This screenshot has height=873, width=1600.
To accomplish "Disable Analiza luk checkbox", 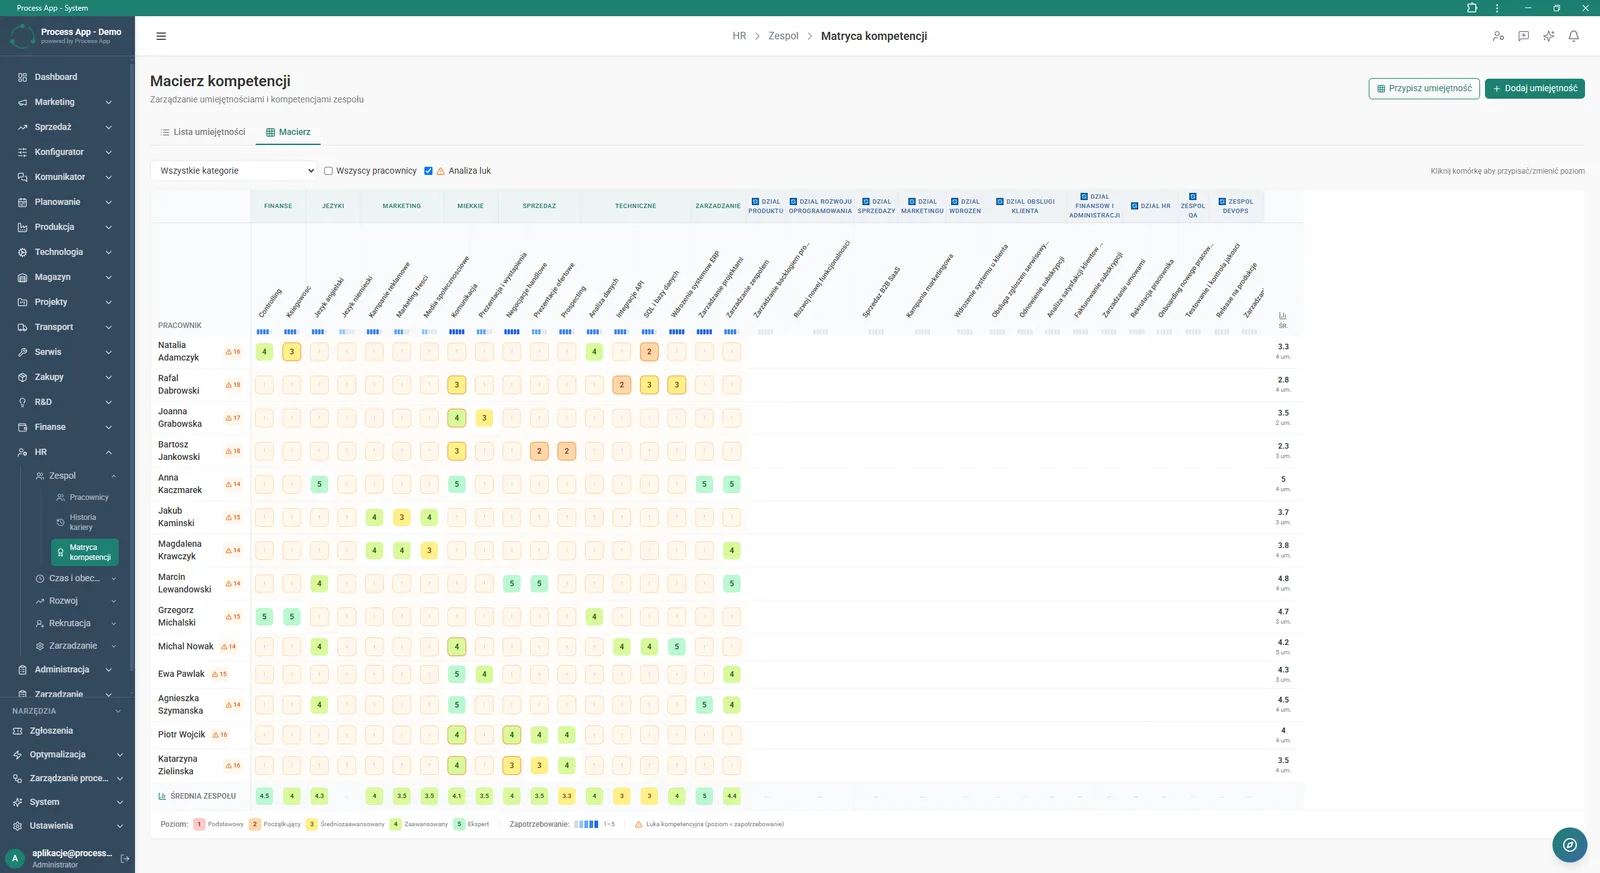I will [428, 171].
